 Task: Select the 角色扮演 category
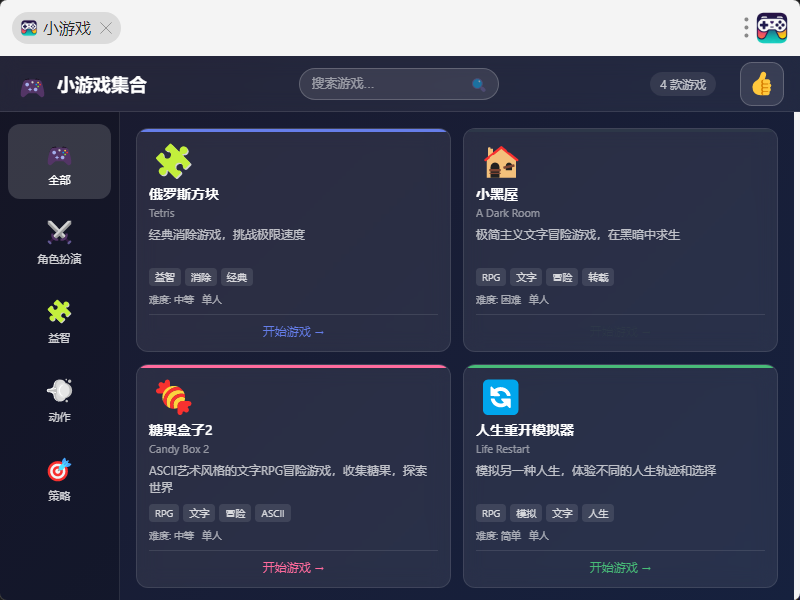[59, 242]
